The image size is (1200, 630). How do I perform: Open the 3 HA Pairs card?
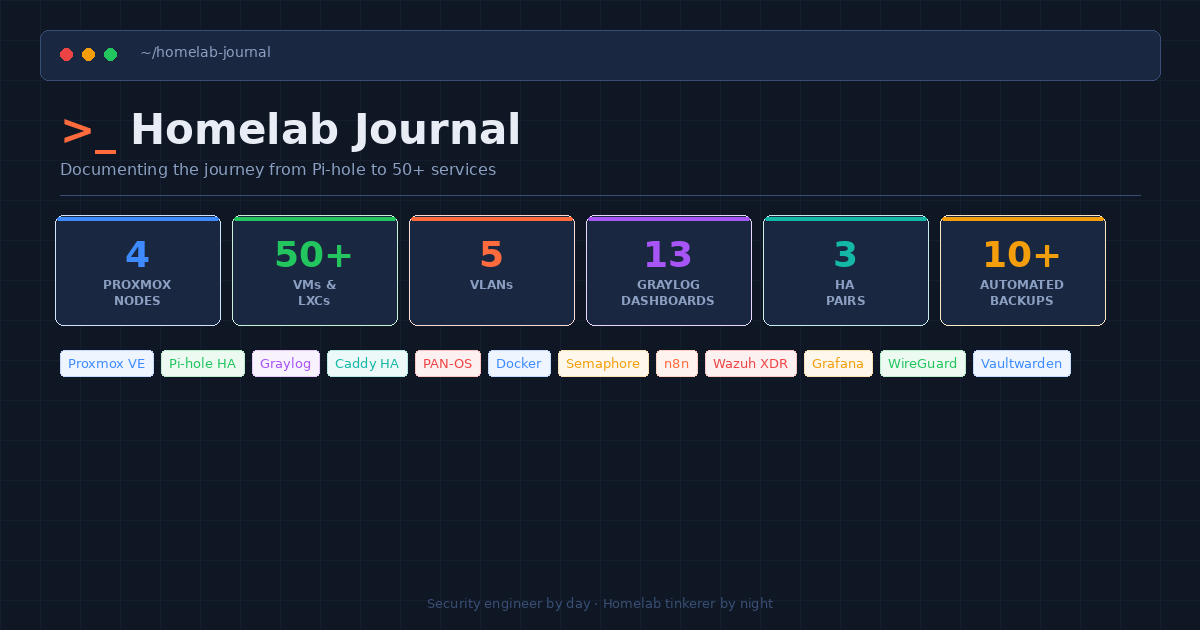click(x=846, y=271)
